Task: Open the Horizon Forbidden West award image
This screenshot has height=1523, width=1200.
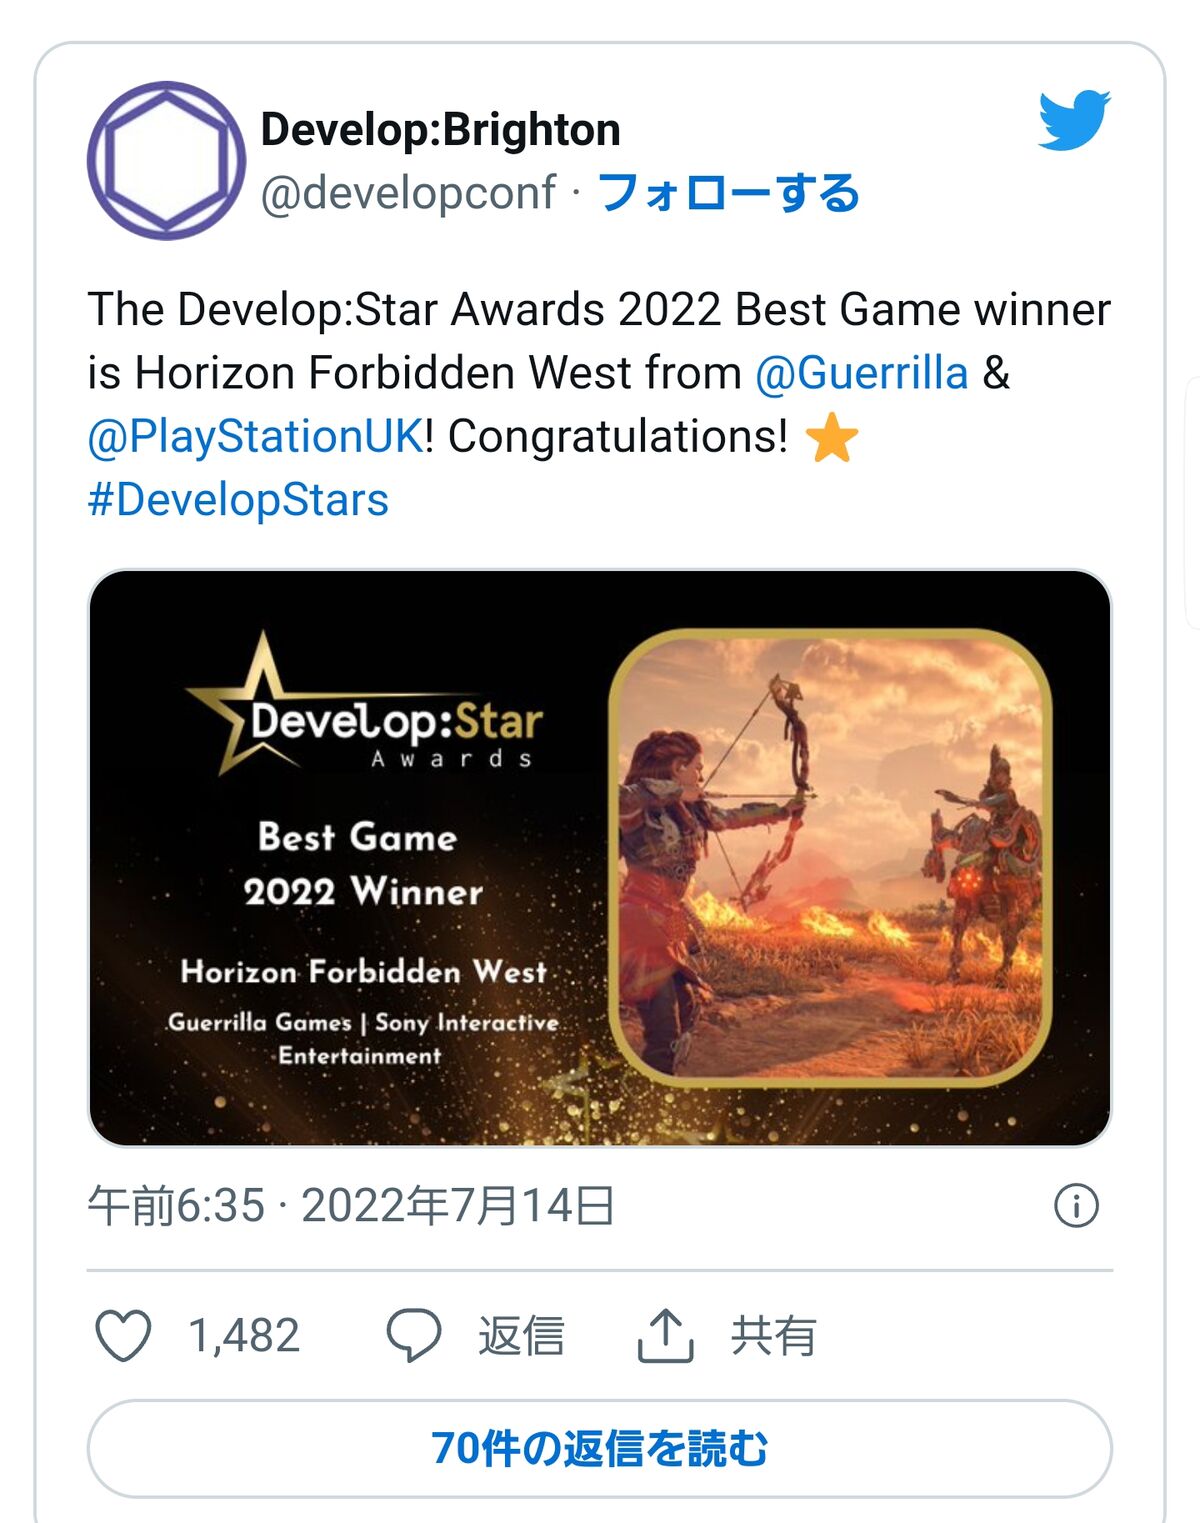Action: pyautogui.click(x=600, y=858)
